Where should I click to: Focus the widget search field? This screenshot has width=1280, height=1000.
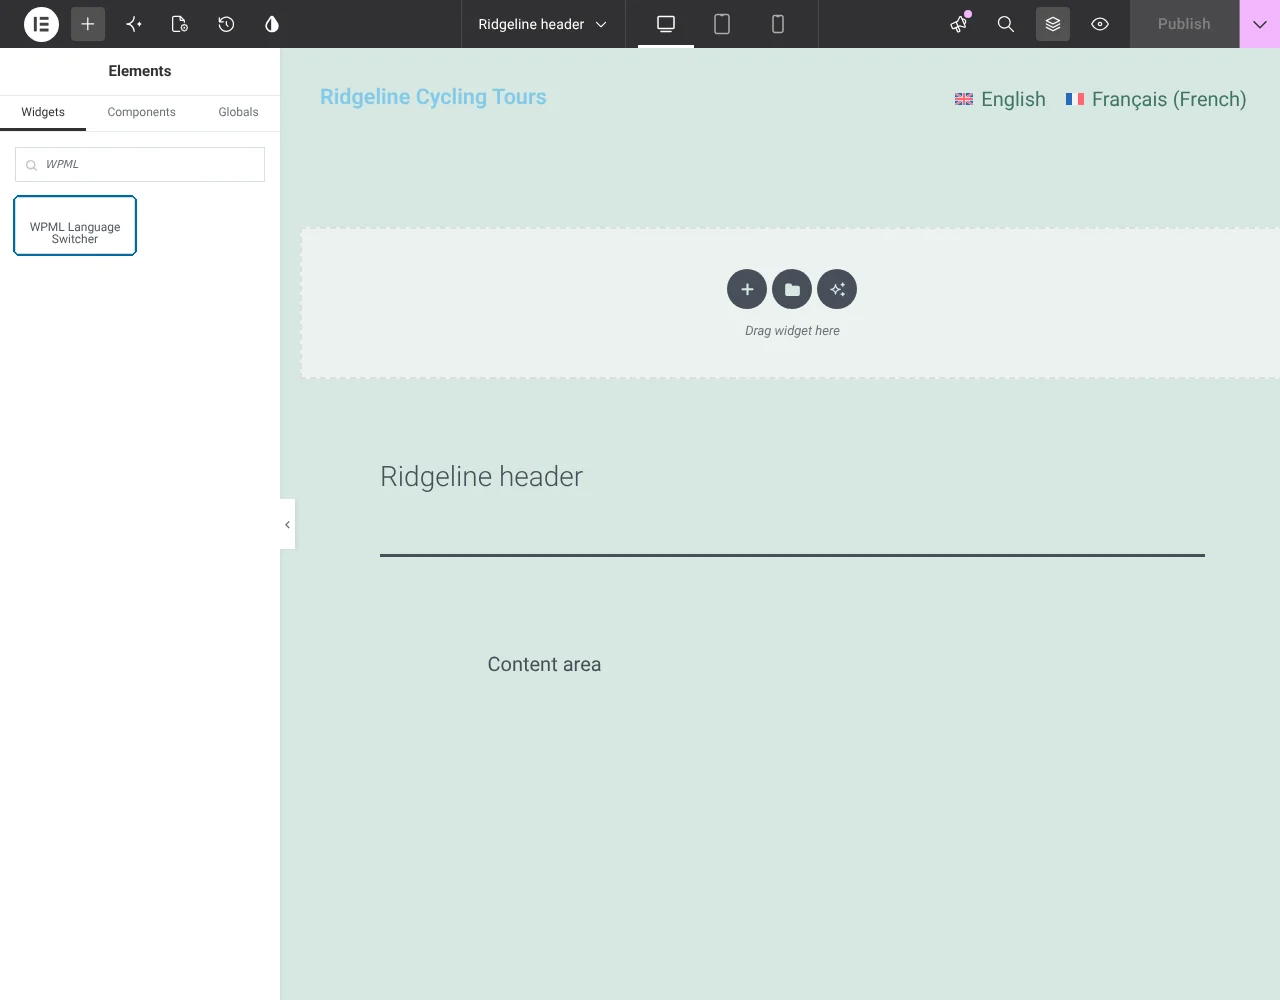pos(140,164)
